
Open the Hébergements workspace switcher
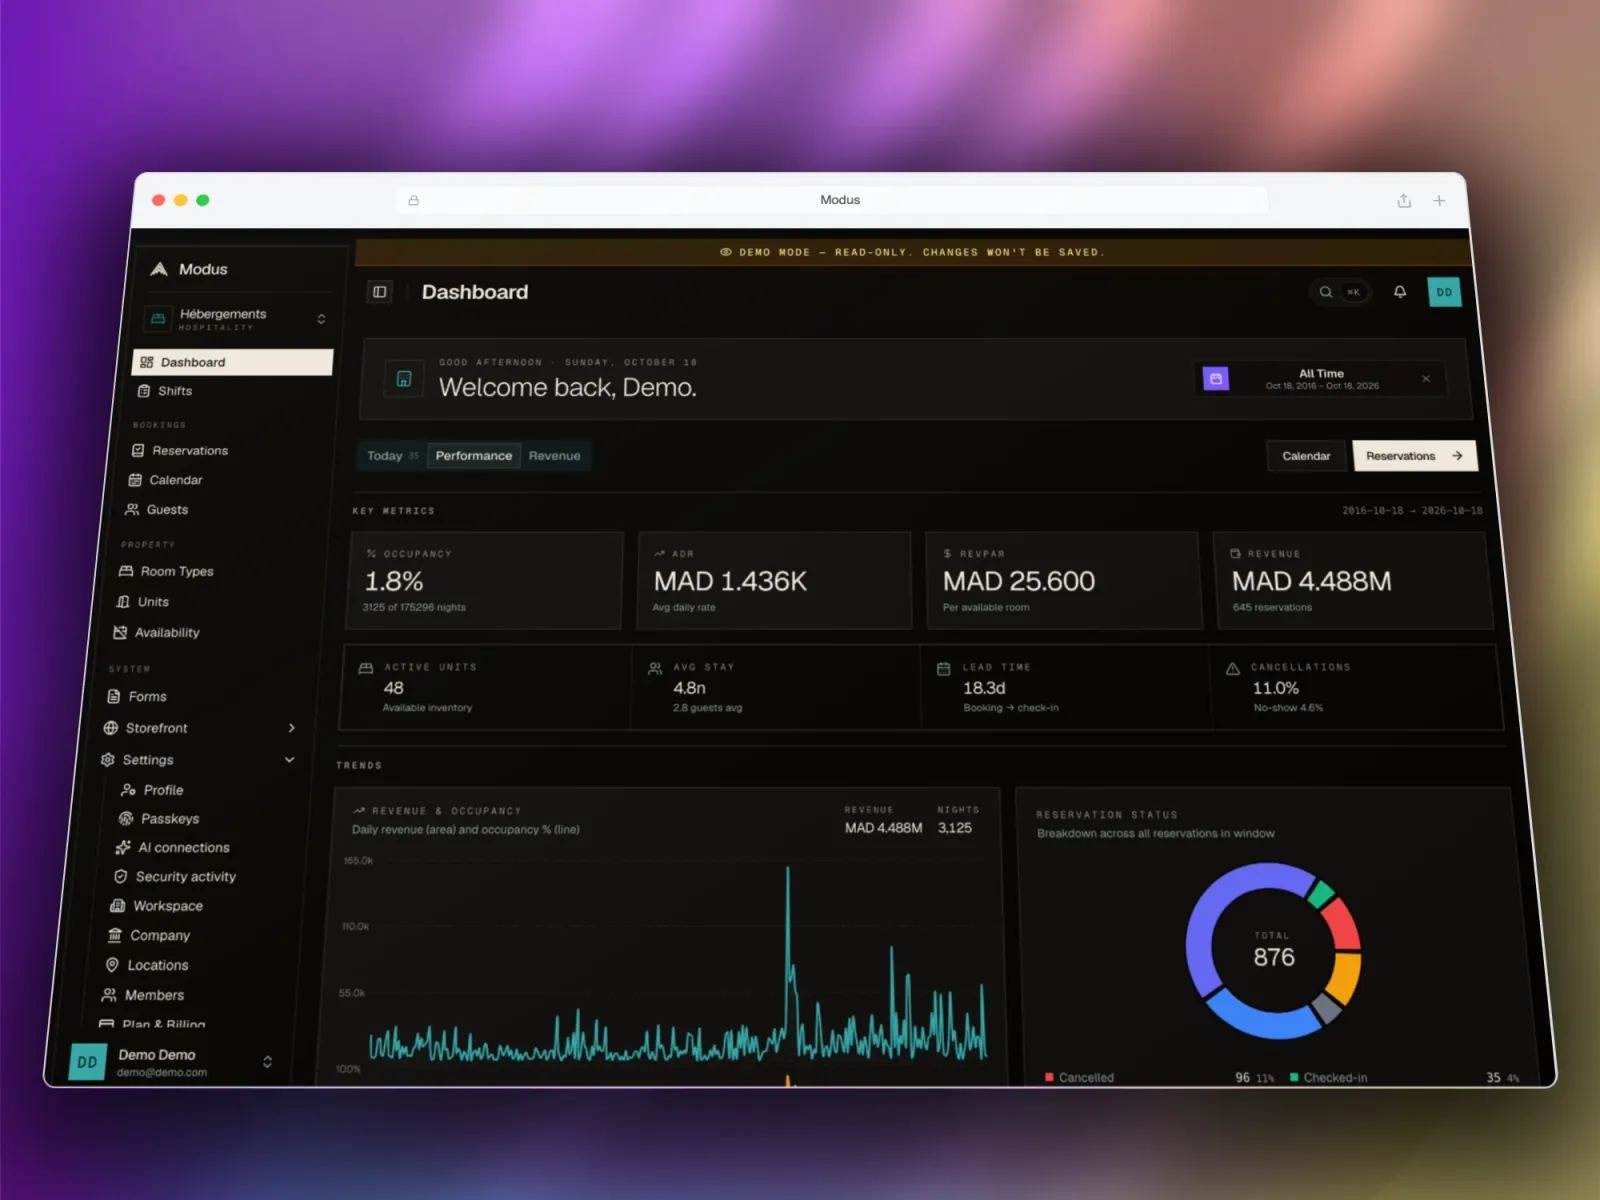[x=236, y=318]
